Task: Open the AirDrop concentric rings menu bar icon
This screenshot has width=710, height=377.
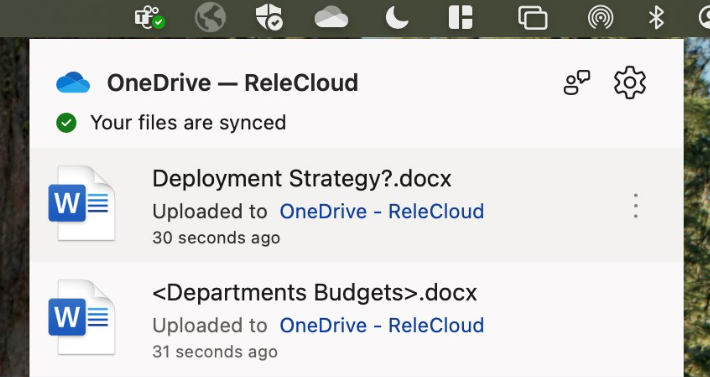Action: [600, 19]
